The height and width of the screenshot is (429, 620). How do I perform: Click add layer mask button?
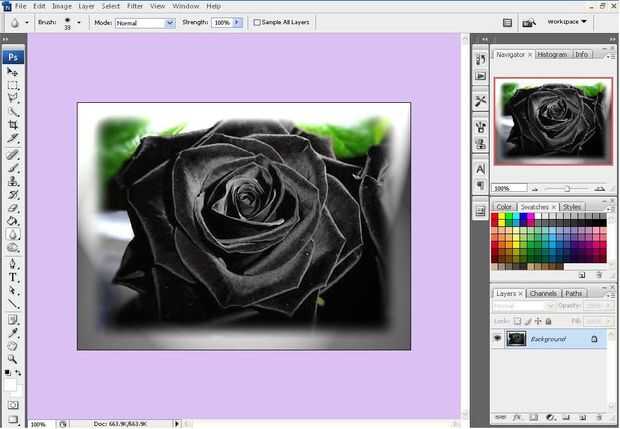click(x=533, y=418)
